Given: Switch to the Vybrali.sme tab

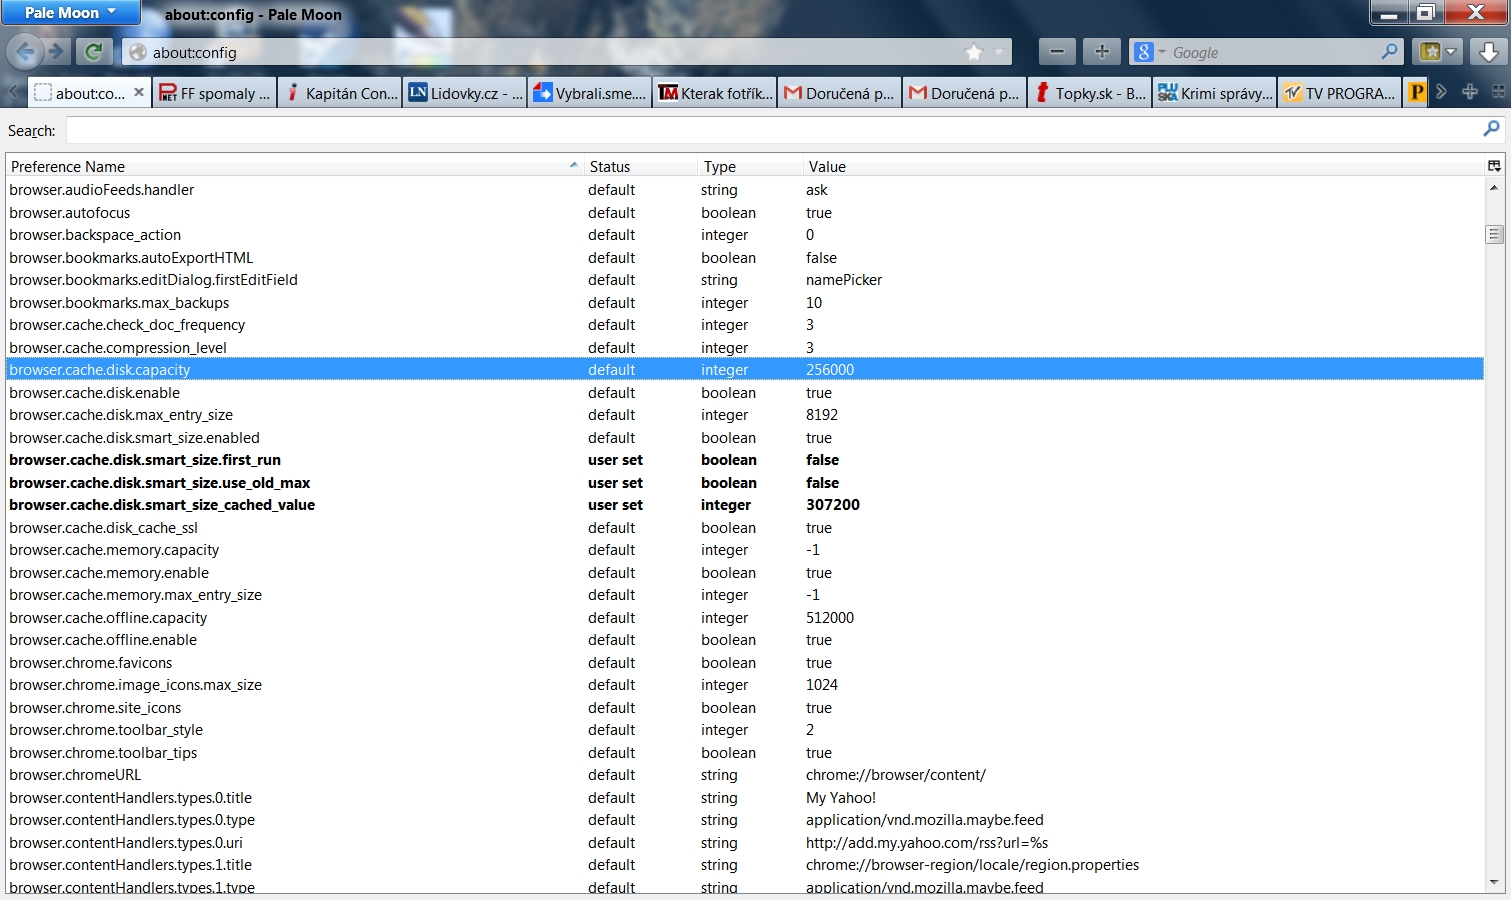Looking at the screenshot, I should pyautogui.click(x=590, y=93).
